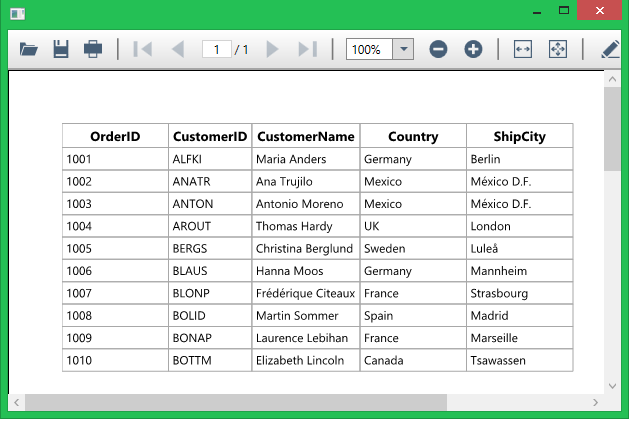Minimize the viewer window

pos(537,11)
